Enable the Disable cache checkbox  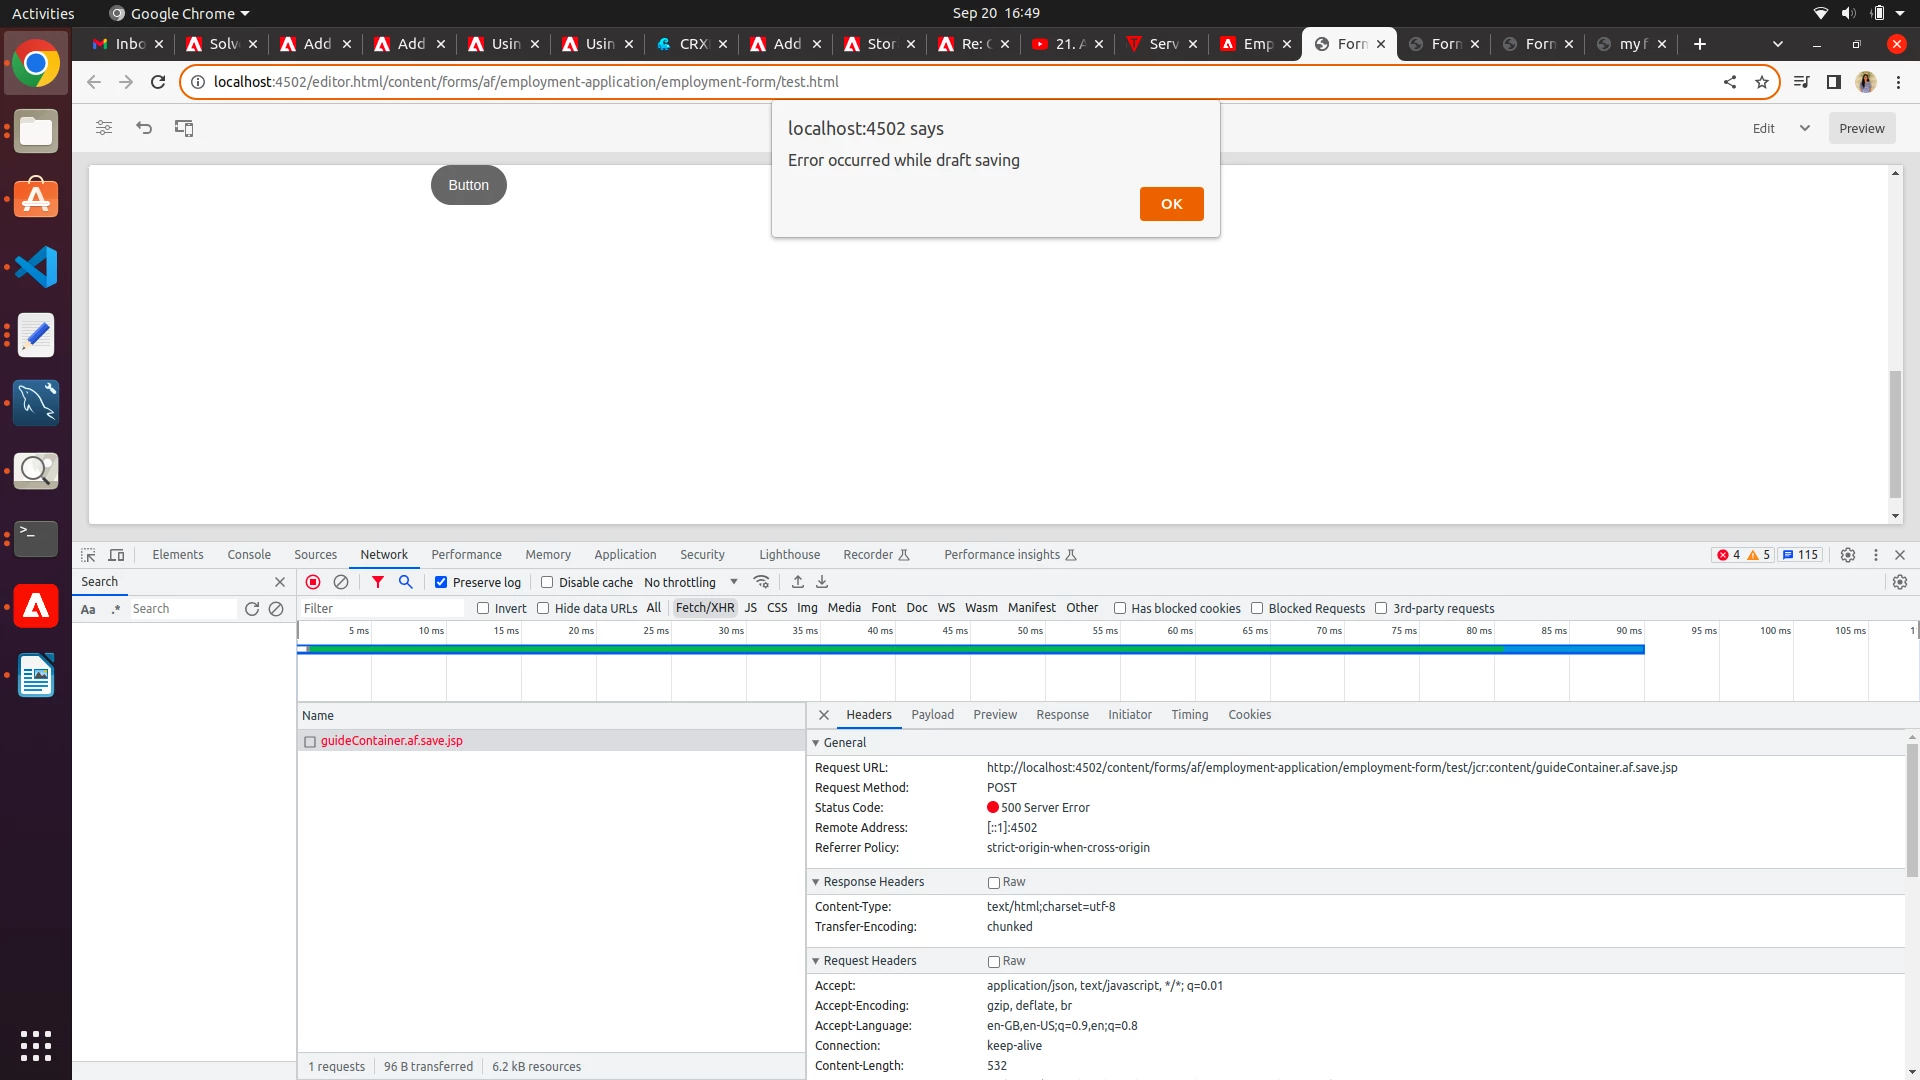tap(547, 582)
